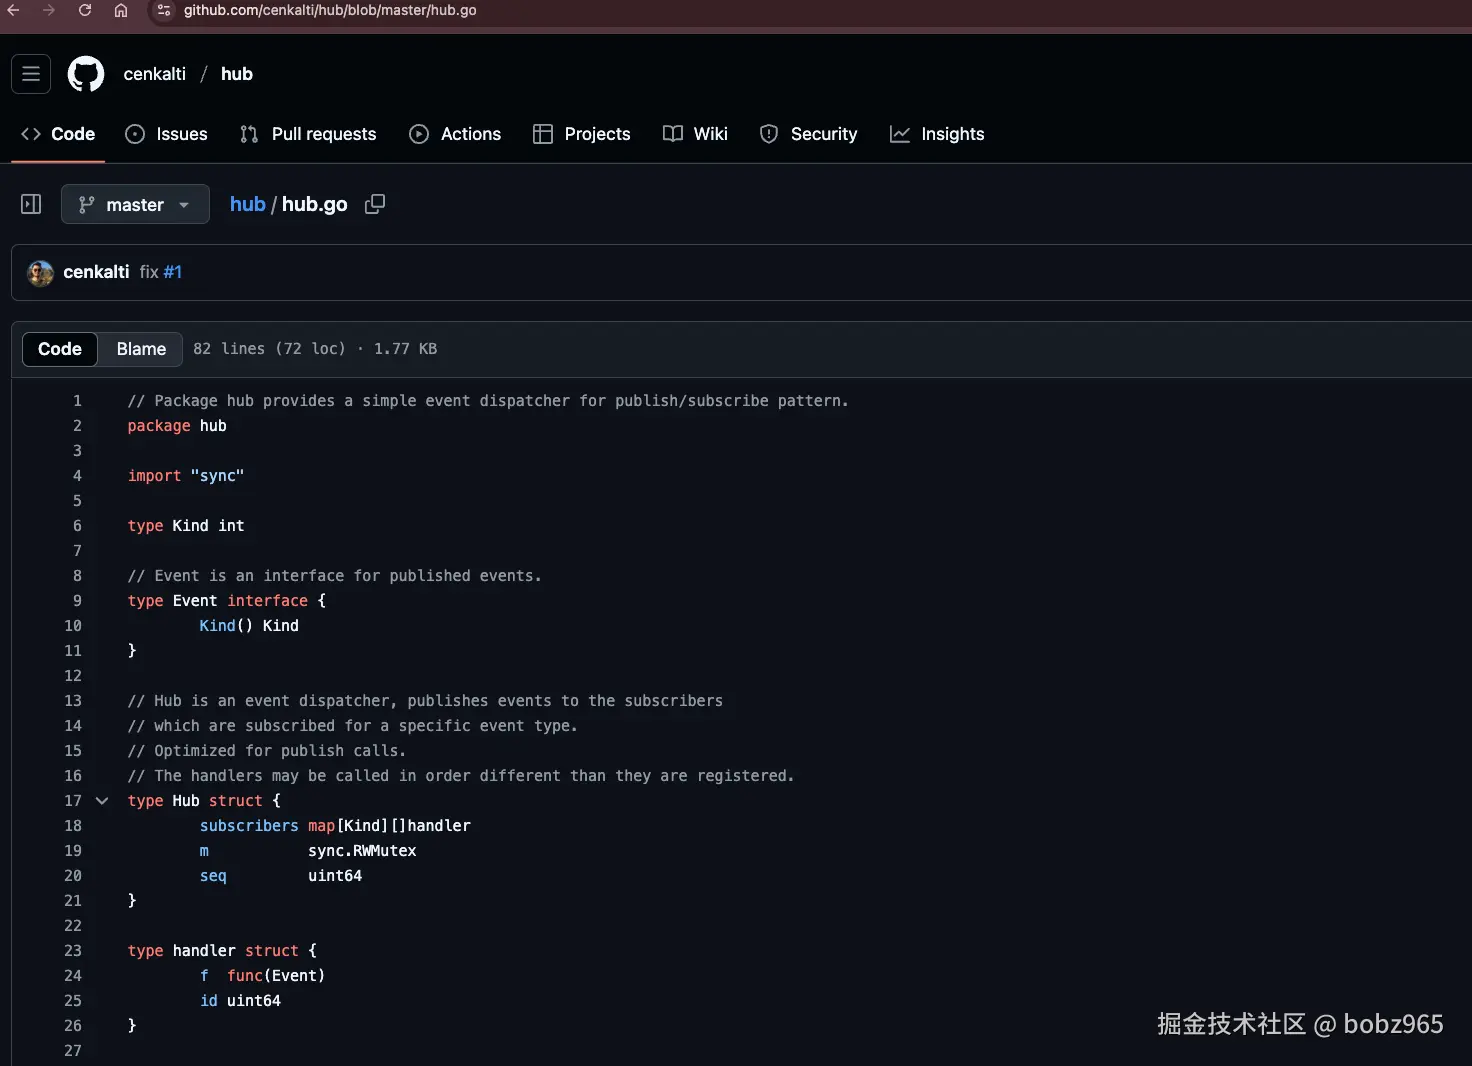Open the GitHub homepage via Octocat logo
The width and height of the screenshot is (1472, 1066).
coord(86,74)
